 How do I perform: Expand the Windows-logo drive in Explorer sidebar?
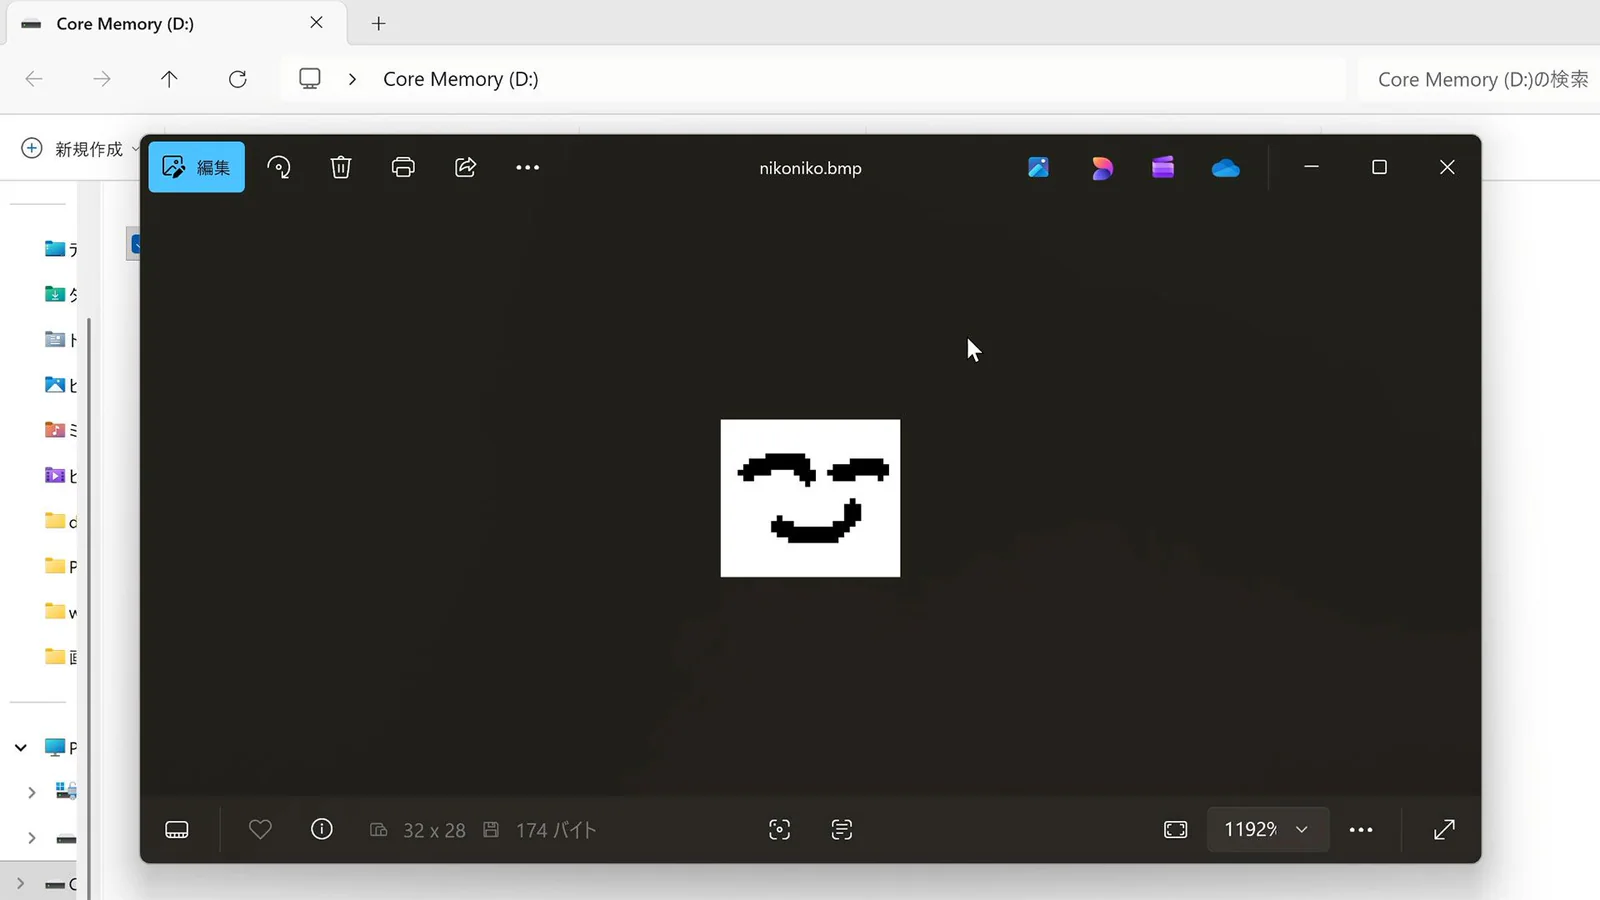32,792
